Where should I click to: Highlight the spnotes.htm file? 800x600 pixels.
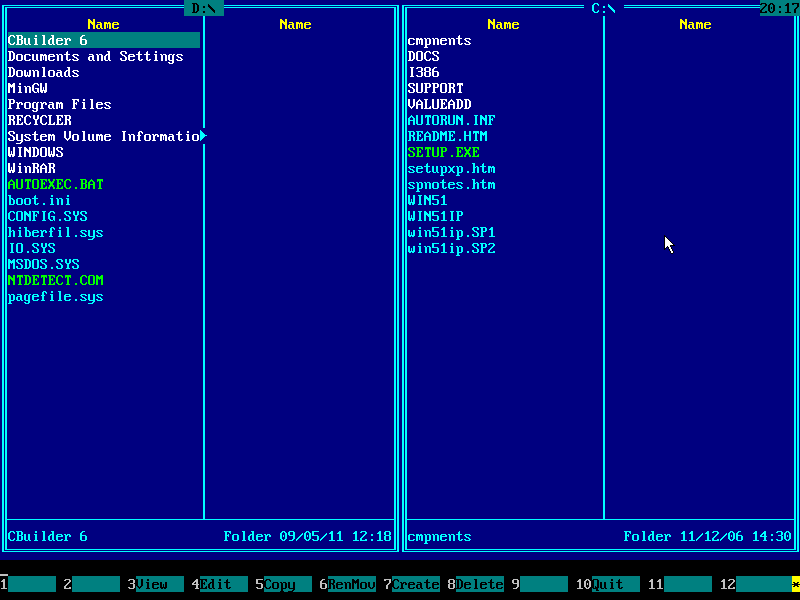point(452,184)
